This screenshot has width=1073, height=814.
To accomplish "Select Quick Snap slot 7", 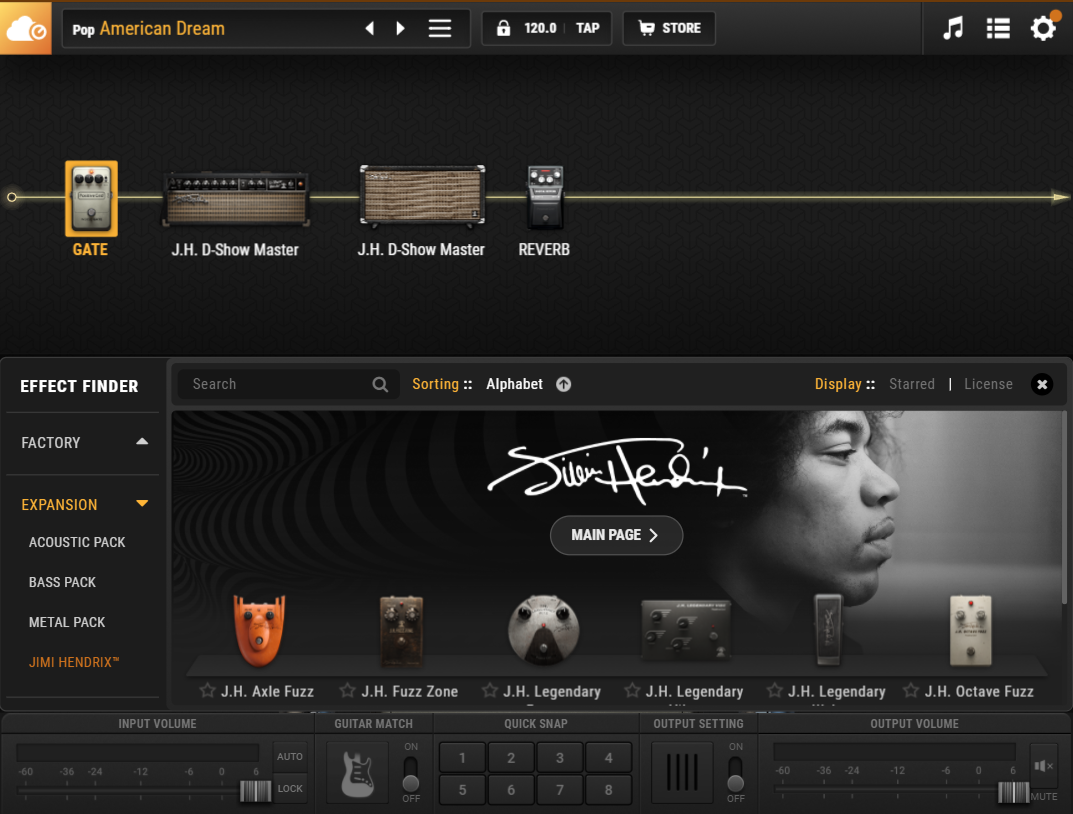I will click(560, 790).
